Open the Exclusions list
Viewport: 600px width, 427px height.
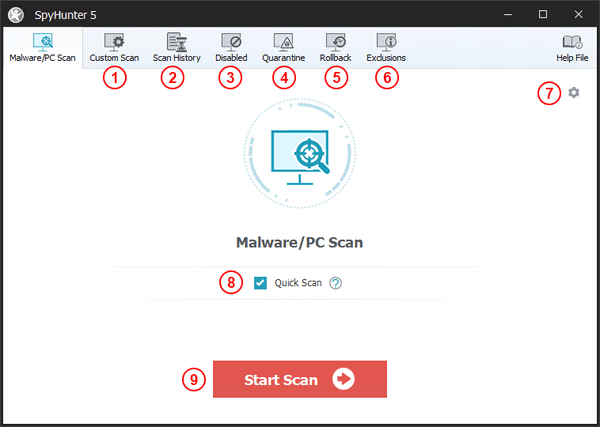click(386, 47)
